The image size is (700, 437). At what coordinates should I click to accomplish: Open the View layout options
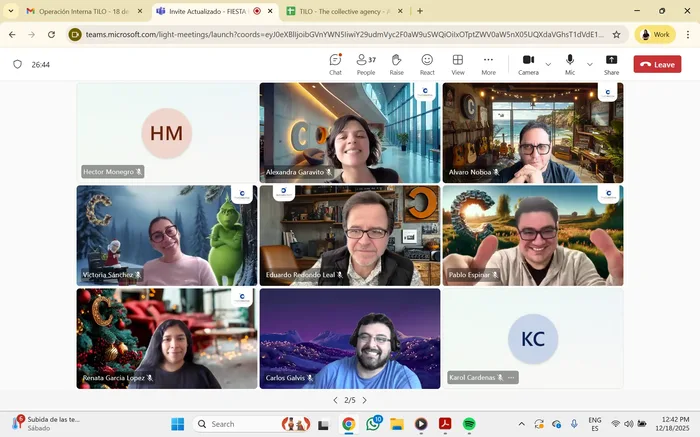(x=458, y=64)
